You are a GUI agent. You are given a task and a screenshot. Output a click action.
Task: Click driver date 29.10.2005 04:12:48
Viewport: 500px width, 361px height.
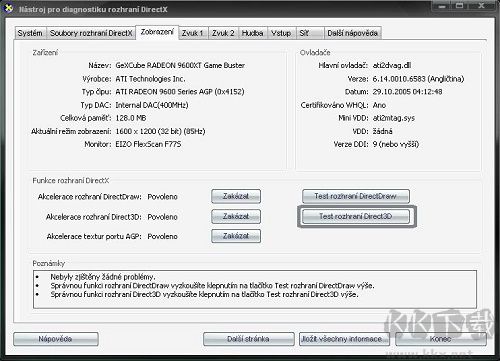pyautogui.click(x=407, y=92)
